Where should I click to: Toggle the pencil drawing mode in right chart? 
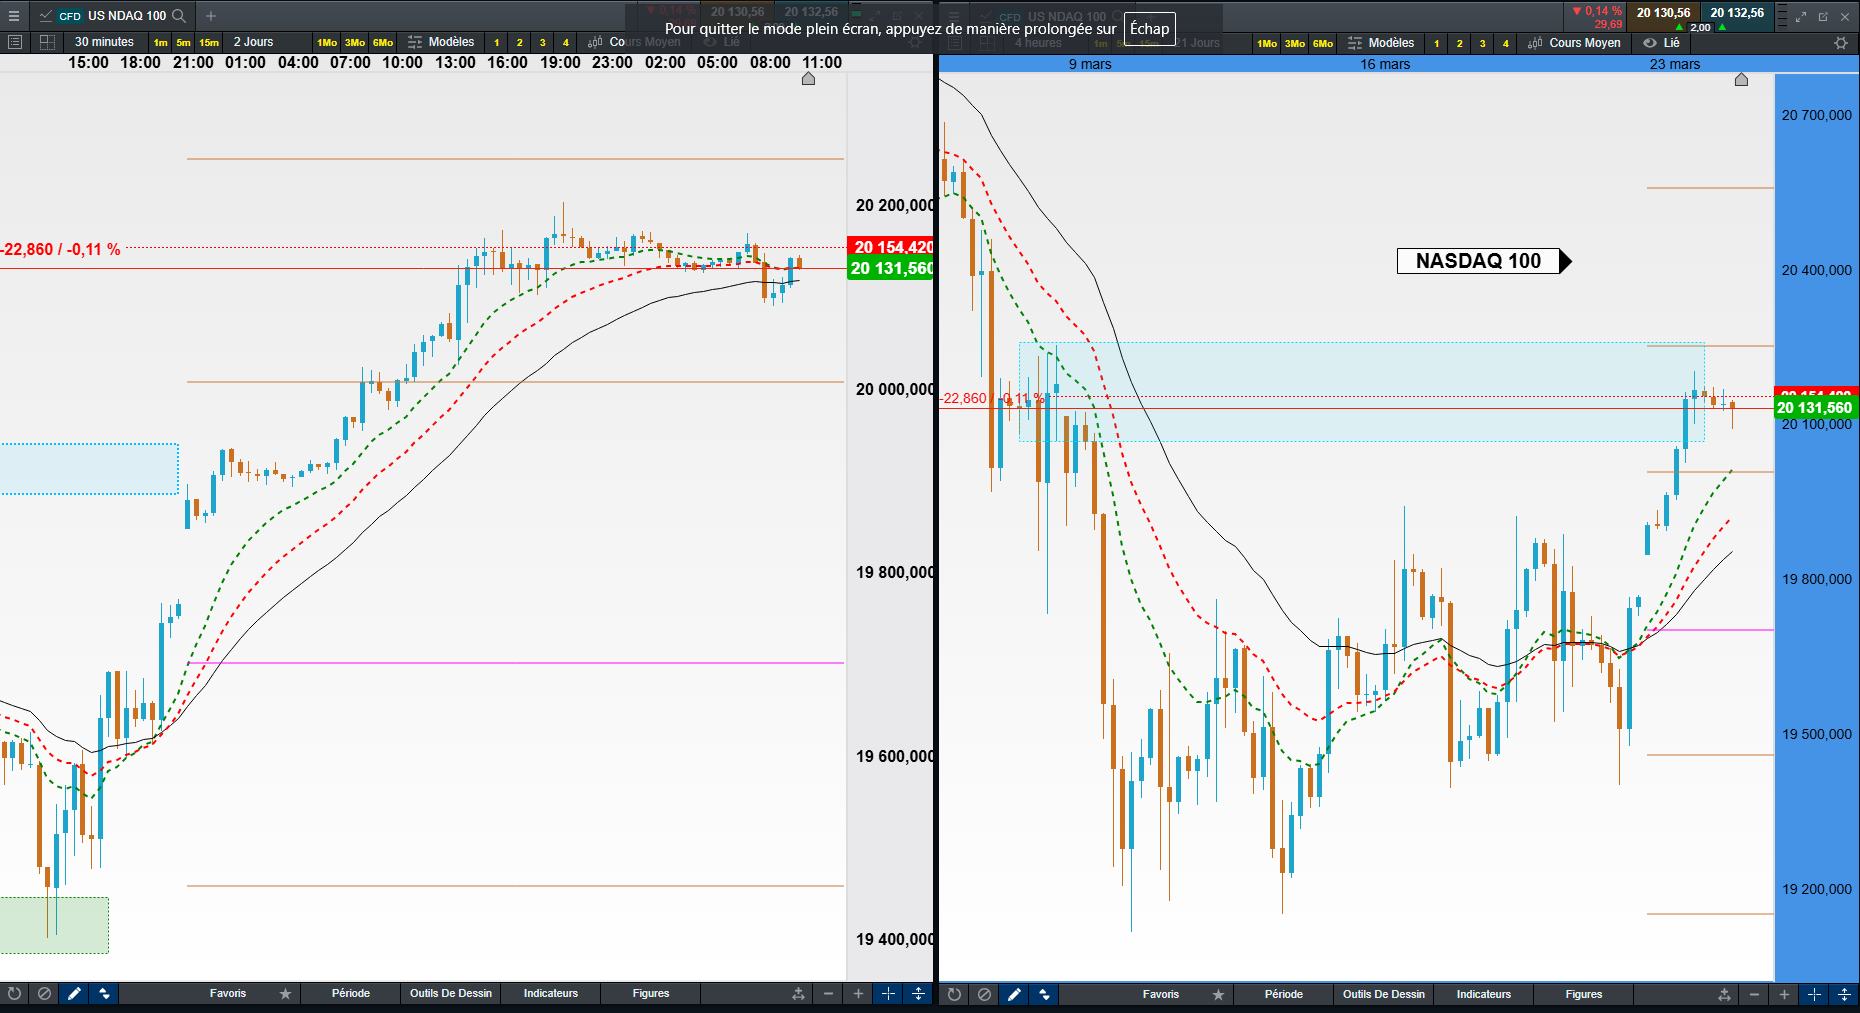(1014, 994)
